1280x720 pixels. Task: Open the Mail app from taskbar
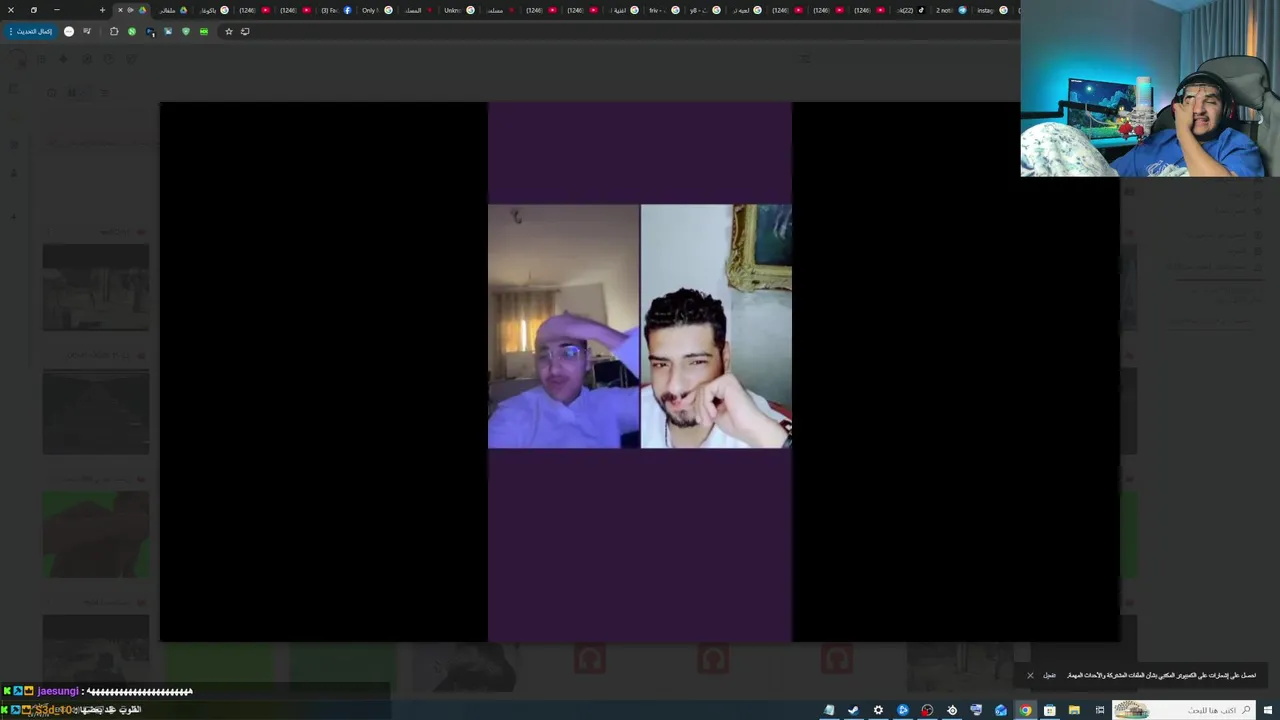(x=1001, y=710)
